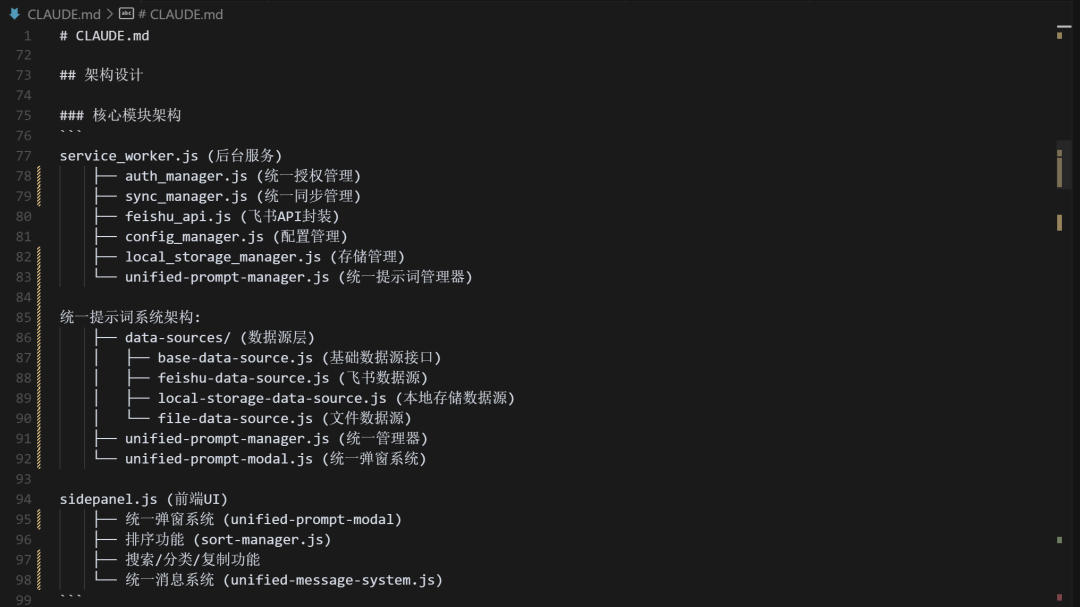Click the service_worker.js line

(x=171, y=156)
